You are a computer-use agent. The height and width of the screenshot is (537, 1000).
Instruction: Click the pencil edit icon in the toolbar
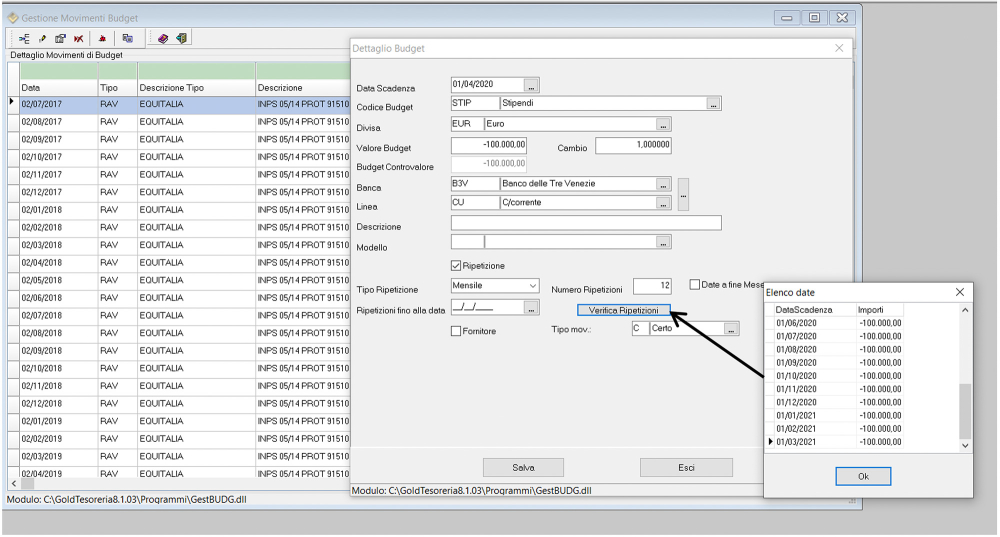[x=42, y=38]
